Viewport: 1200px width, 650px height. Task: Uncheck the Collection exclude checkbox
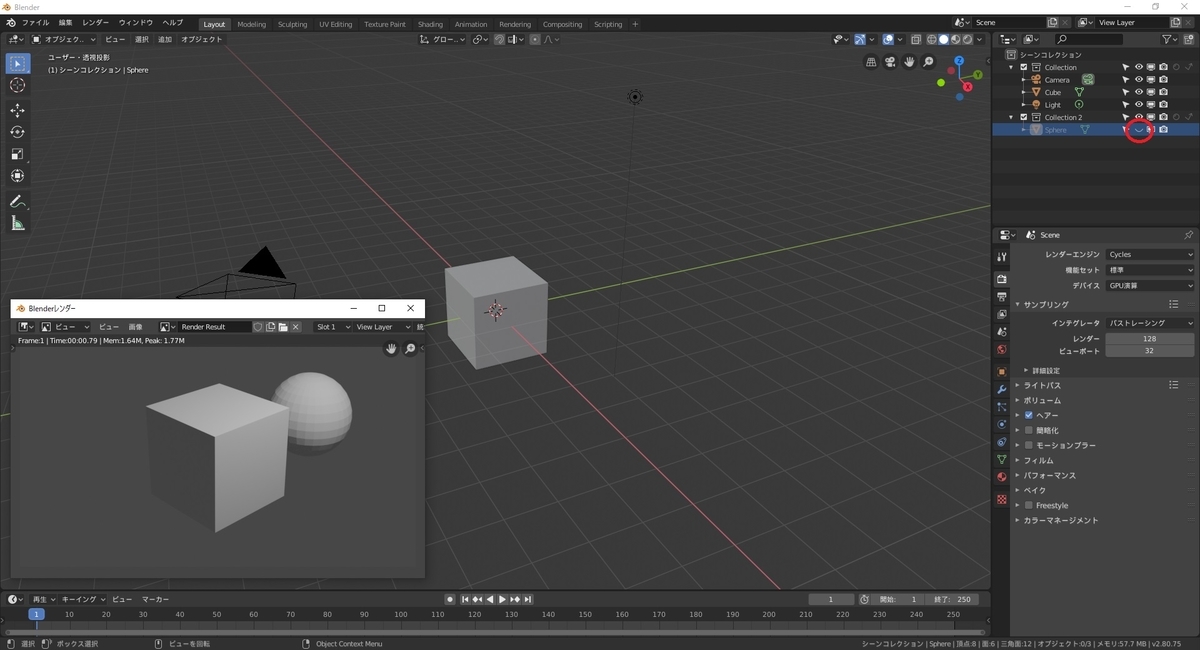[x=1024, y=67]
